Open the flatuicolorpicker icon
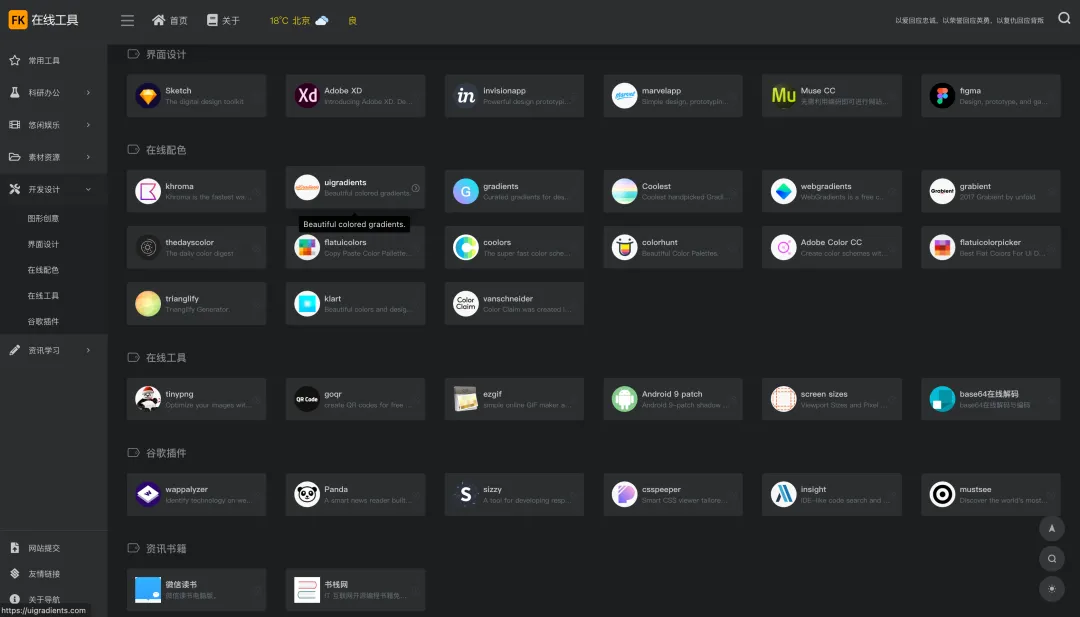This screenshot has height=617, width=1080. point(942,247)
